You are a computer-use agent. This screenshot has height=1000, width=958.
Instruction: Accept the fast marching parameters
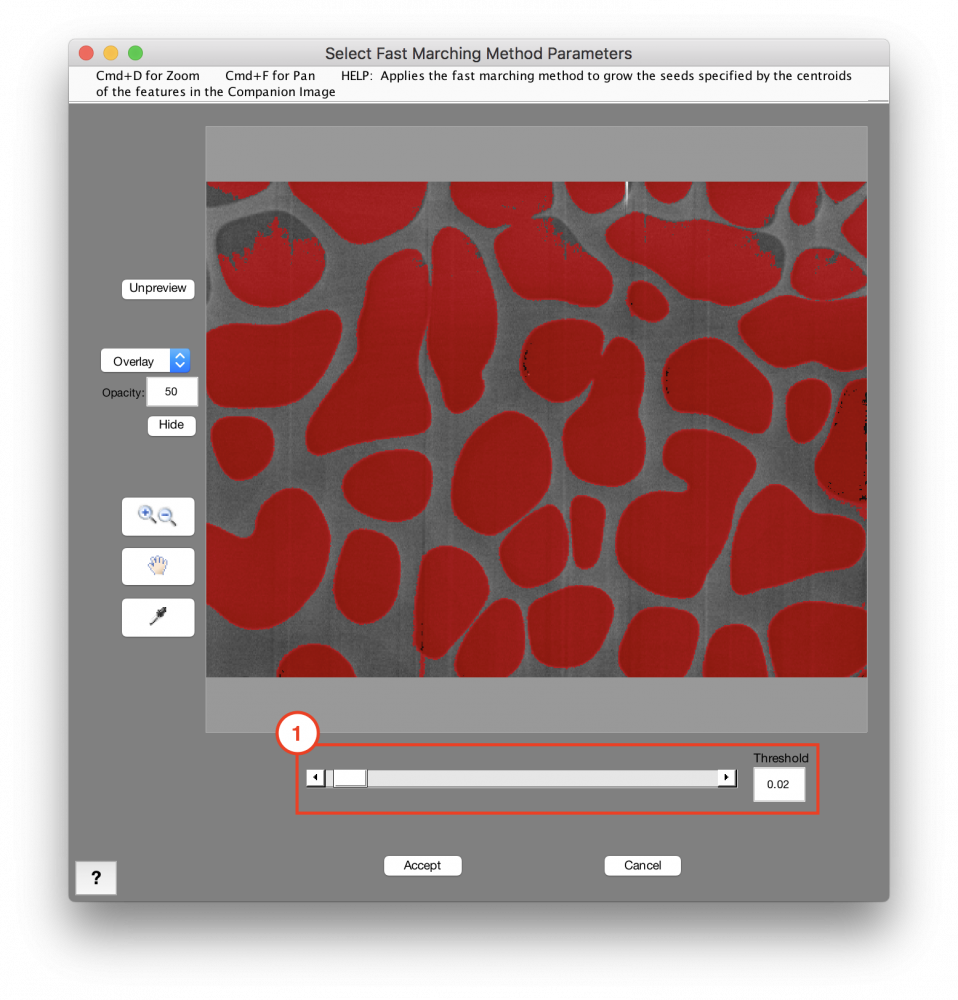tap(422, 865)
